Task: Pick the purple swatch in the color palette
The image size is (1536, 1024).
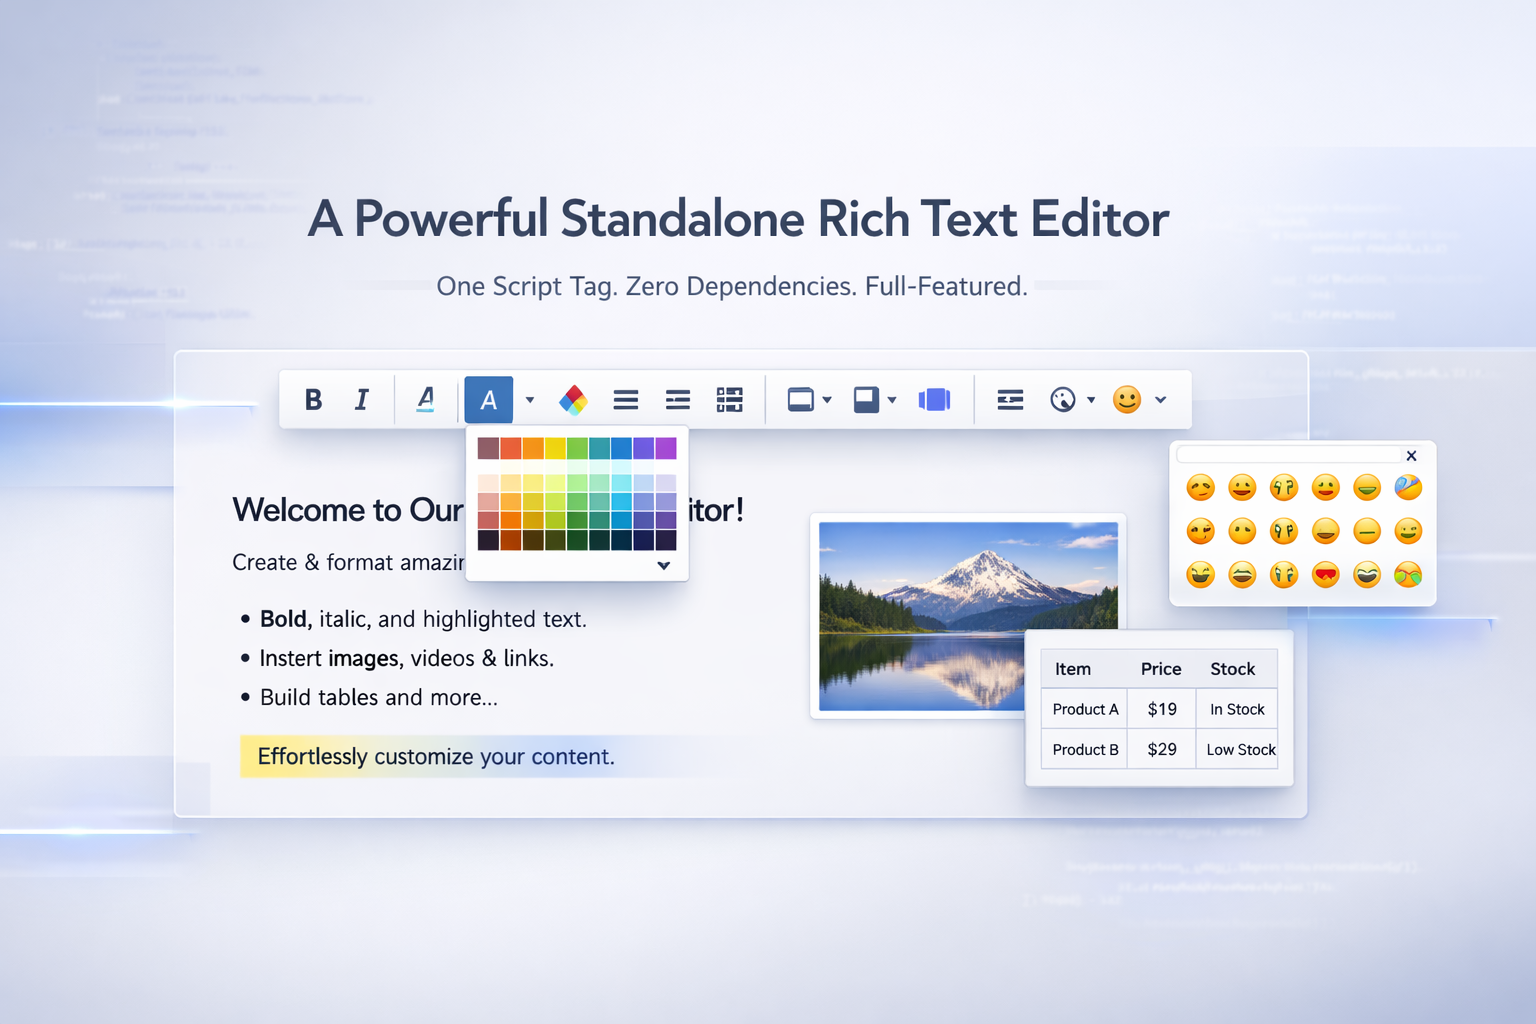Action: pyautogui.click(x=666, y=448)
